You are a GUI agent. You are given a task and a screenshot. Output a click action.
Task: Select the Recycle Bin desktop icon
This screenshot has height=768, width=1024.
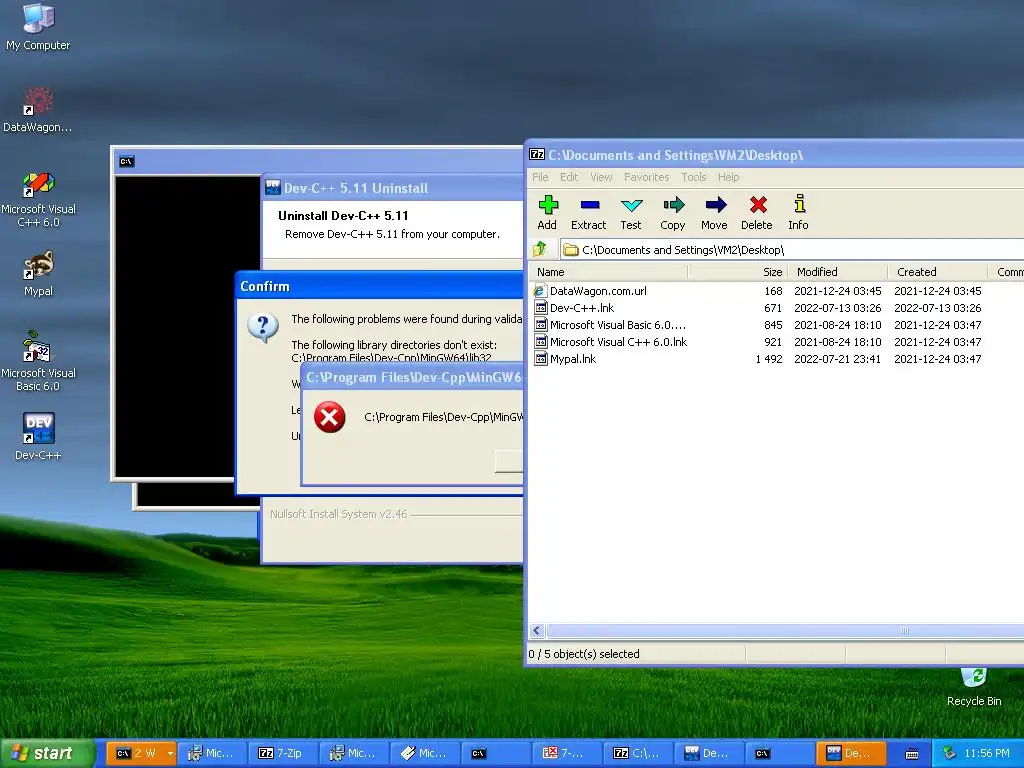pos(974,687)
